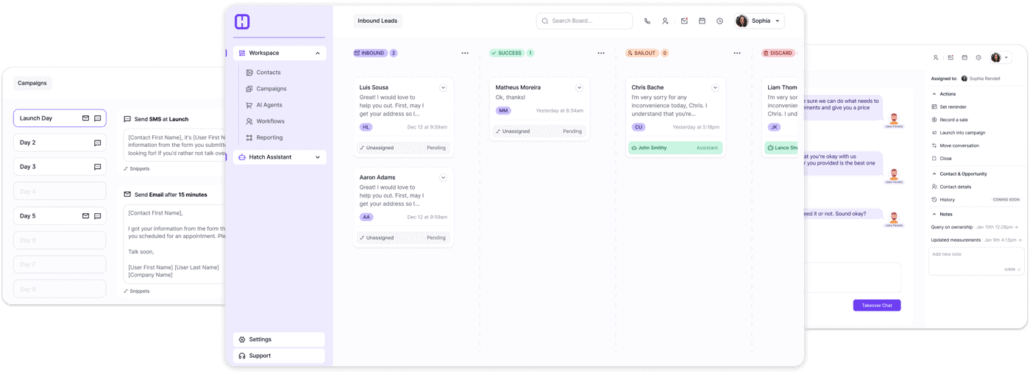The height and width of the screenshot is (374, 1030).
Task: Click the SMS icon on the Day 5 row
Action: coord(97,216)
